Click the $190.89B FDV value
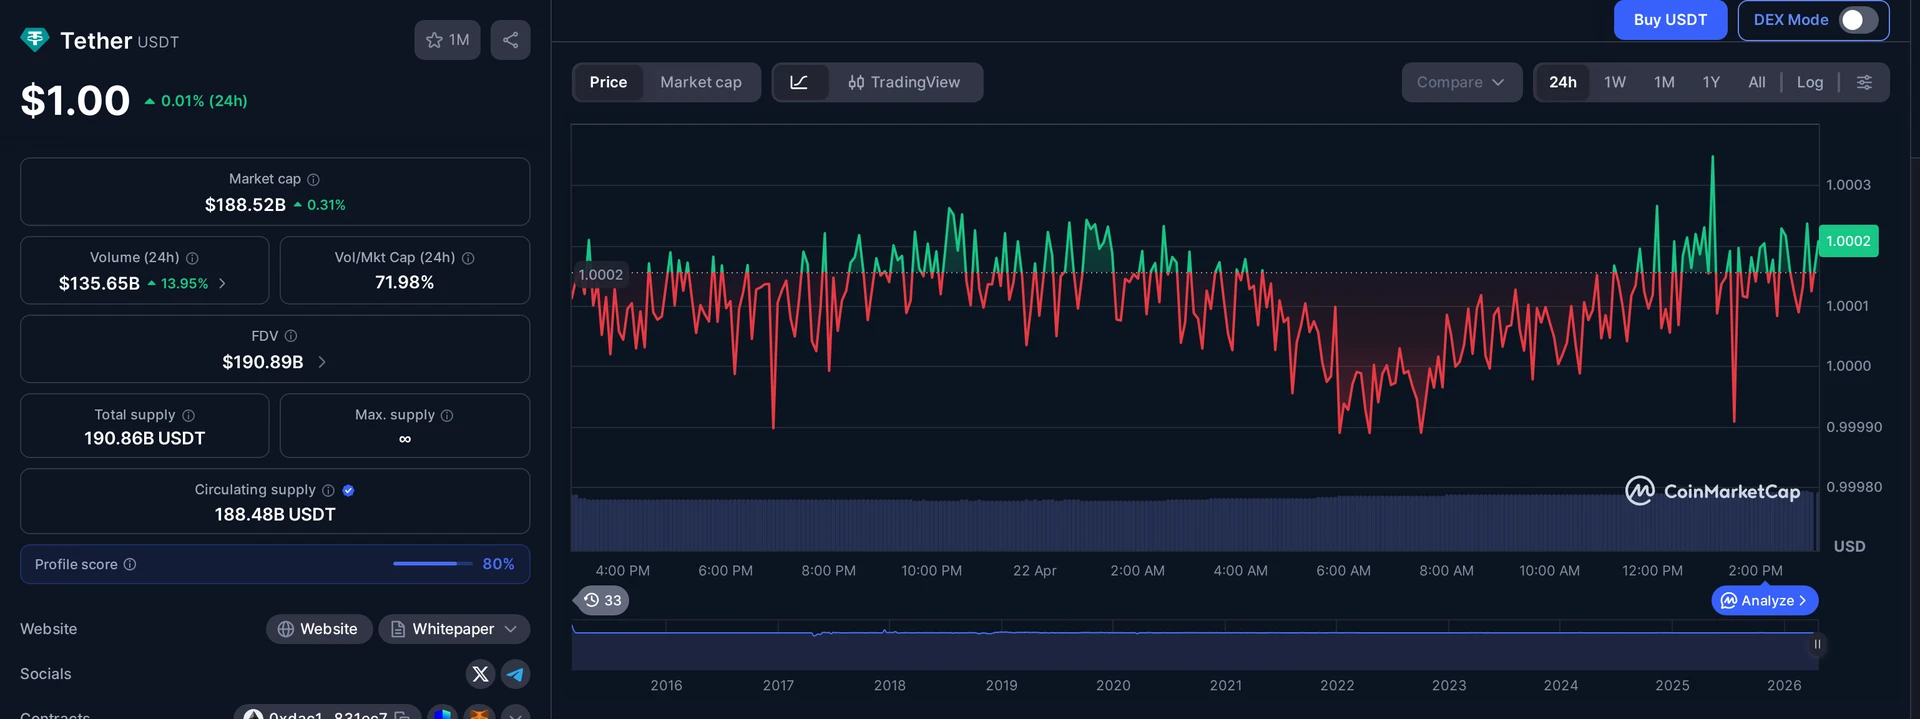 tap(262, 362)
